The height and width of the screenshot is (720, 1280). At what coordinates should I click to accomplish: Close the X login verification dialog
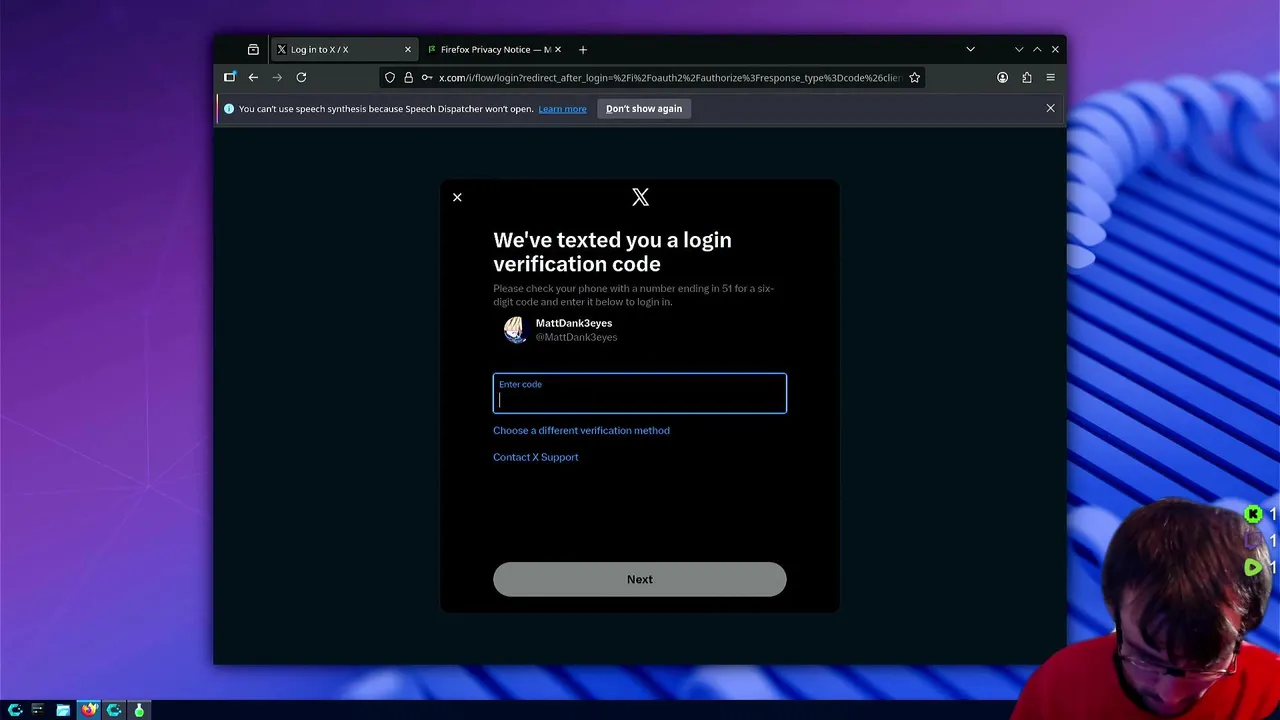(457, 197)
